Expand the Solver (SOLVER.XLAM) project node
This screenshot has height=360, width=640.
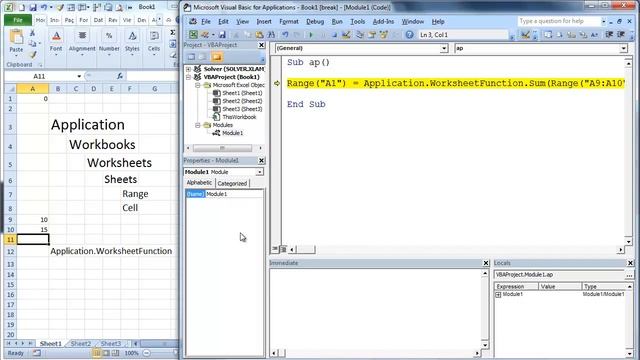[x=189, y=69]
